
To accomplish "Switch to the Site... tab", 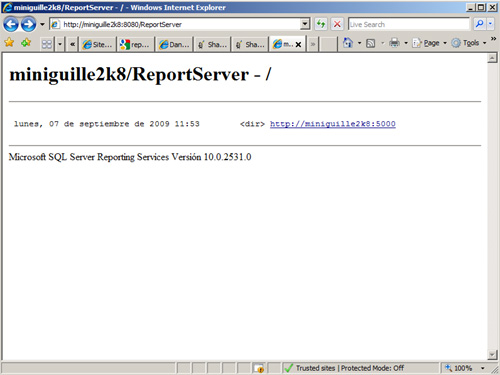I will (x=97, y=44).
